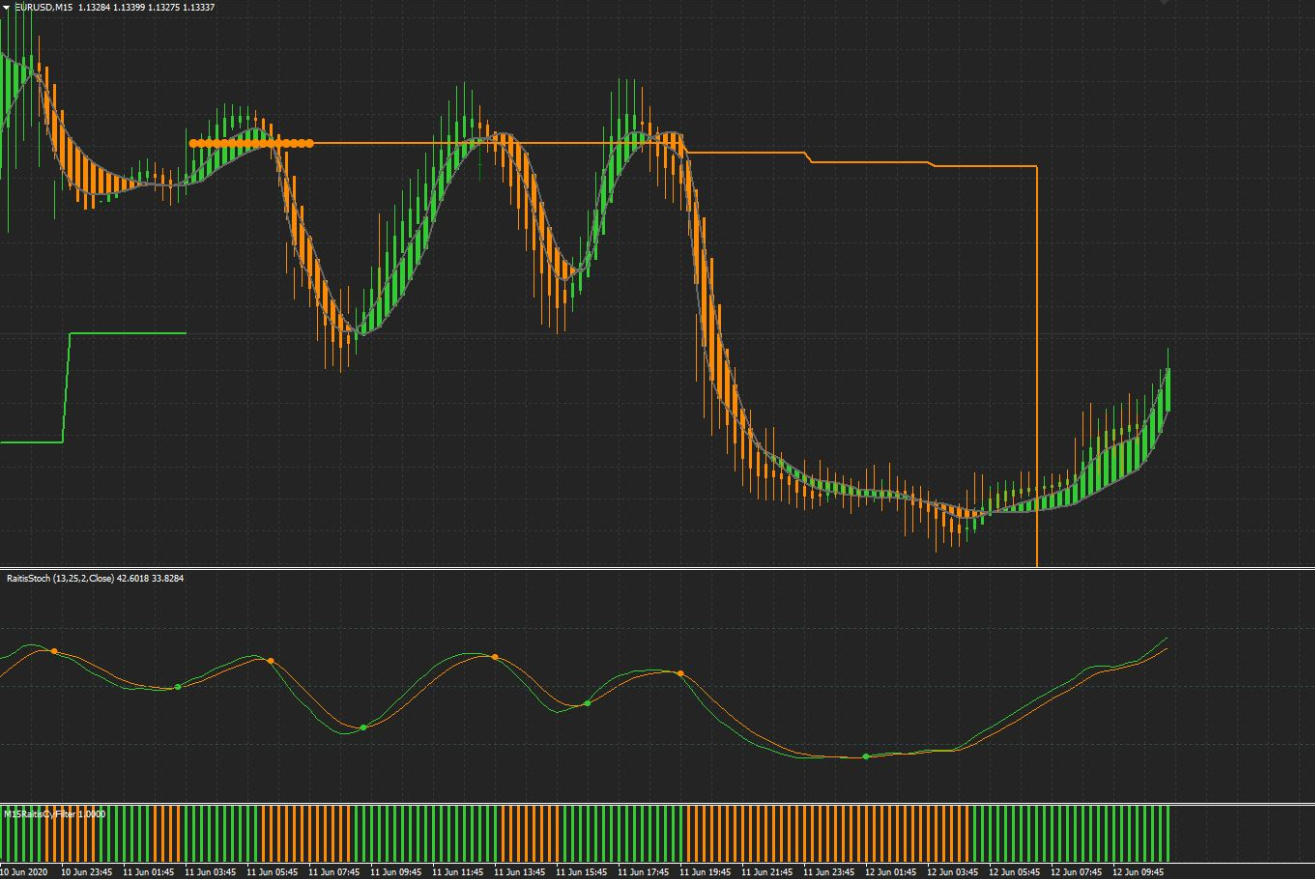Click the last orange stochastic crossover dot
Screen dimensions: 1315x879
(x=680, y=673)
